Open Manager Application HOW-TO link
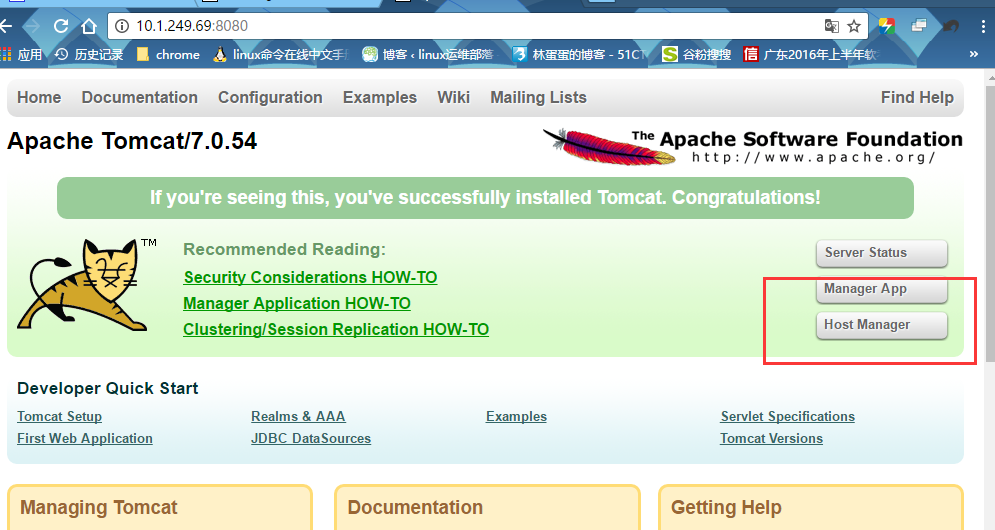Screen dimensions: 995x530 297,303
